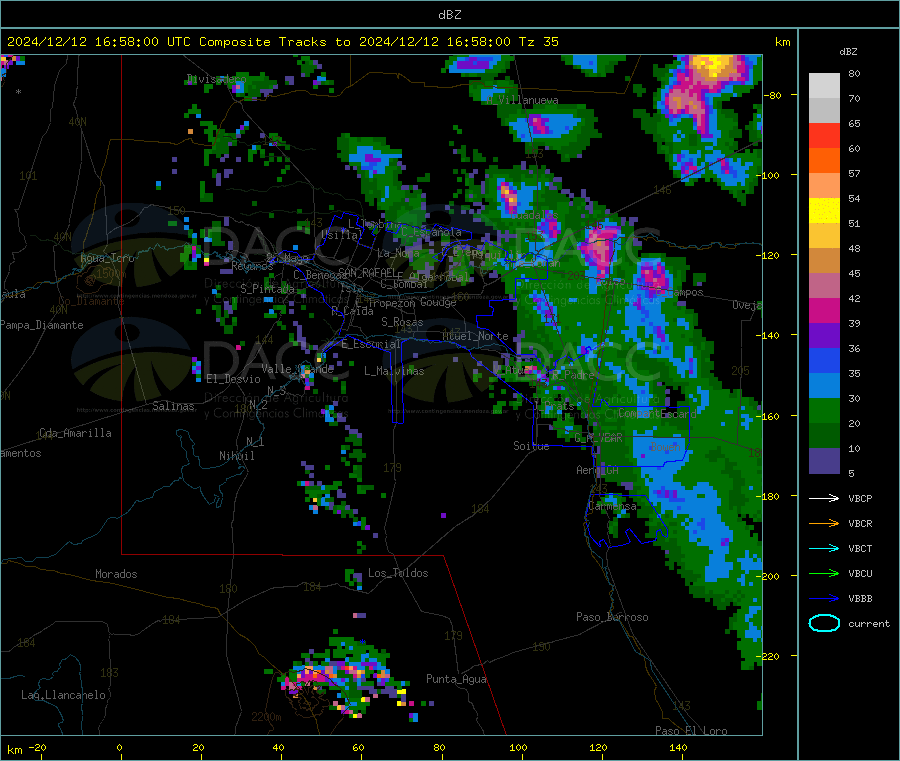Click the 'Lag.Llancanelo' map label

click(63, 695)
